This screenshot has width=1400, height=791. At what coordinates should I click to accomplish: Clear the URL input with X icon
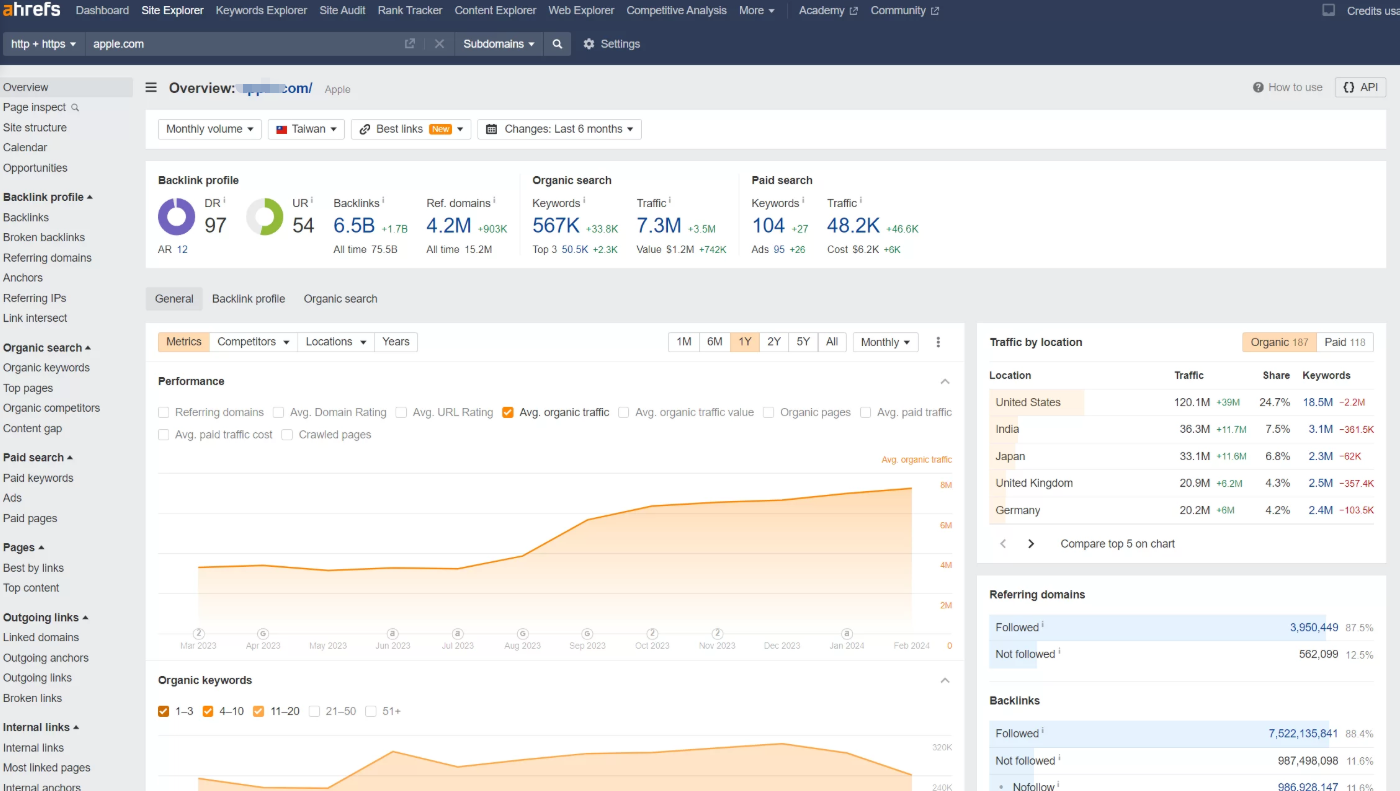tap(439, 44)
